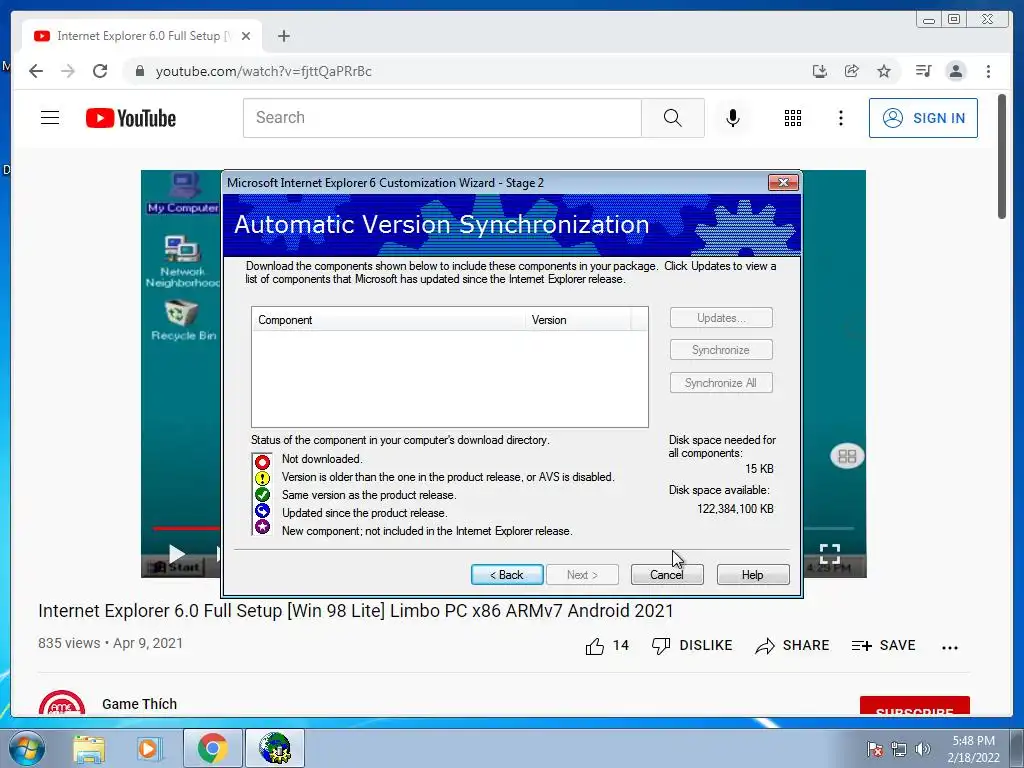Close the Internet Explorer 6.0 tab
1024x768 pixels.
[246, 36]
